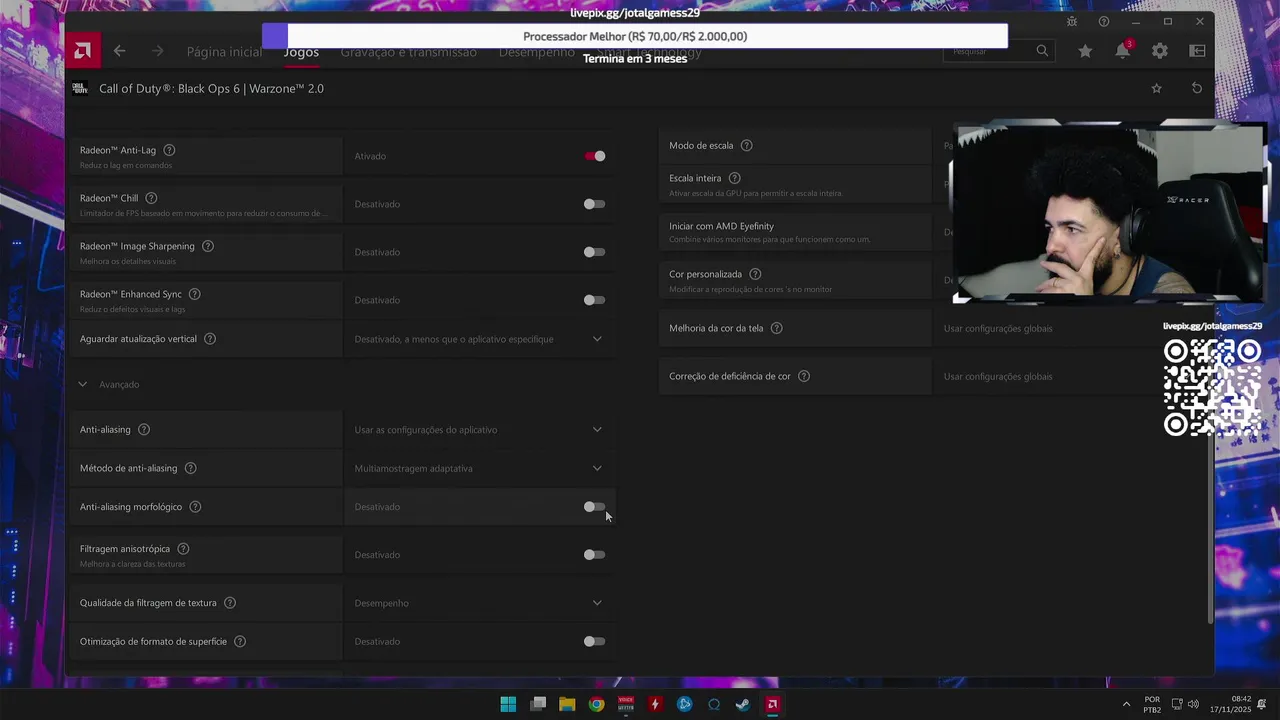Mark Call of Duty profile as favorite
This screenshot has width=1280, height=720.
coord(1157,88)
